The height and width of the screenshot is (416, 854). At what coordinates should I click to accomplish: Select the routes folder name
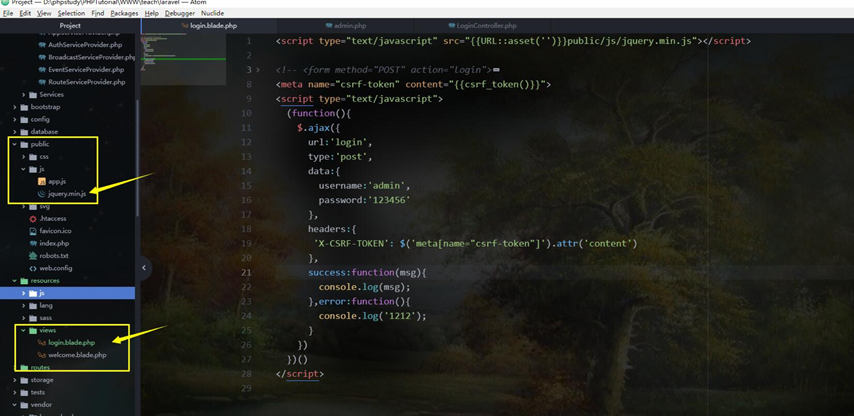pos(40,368)
